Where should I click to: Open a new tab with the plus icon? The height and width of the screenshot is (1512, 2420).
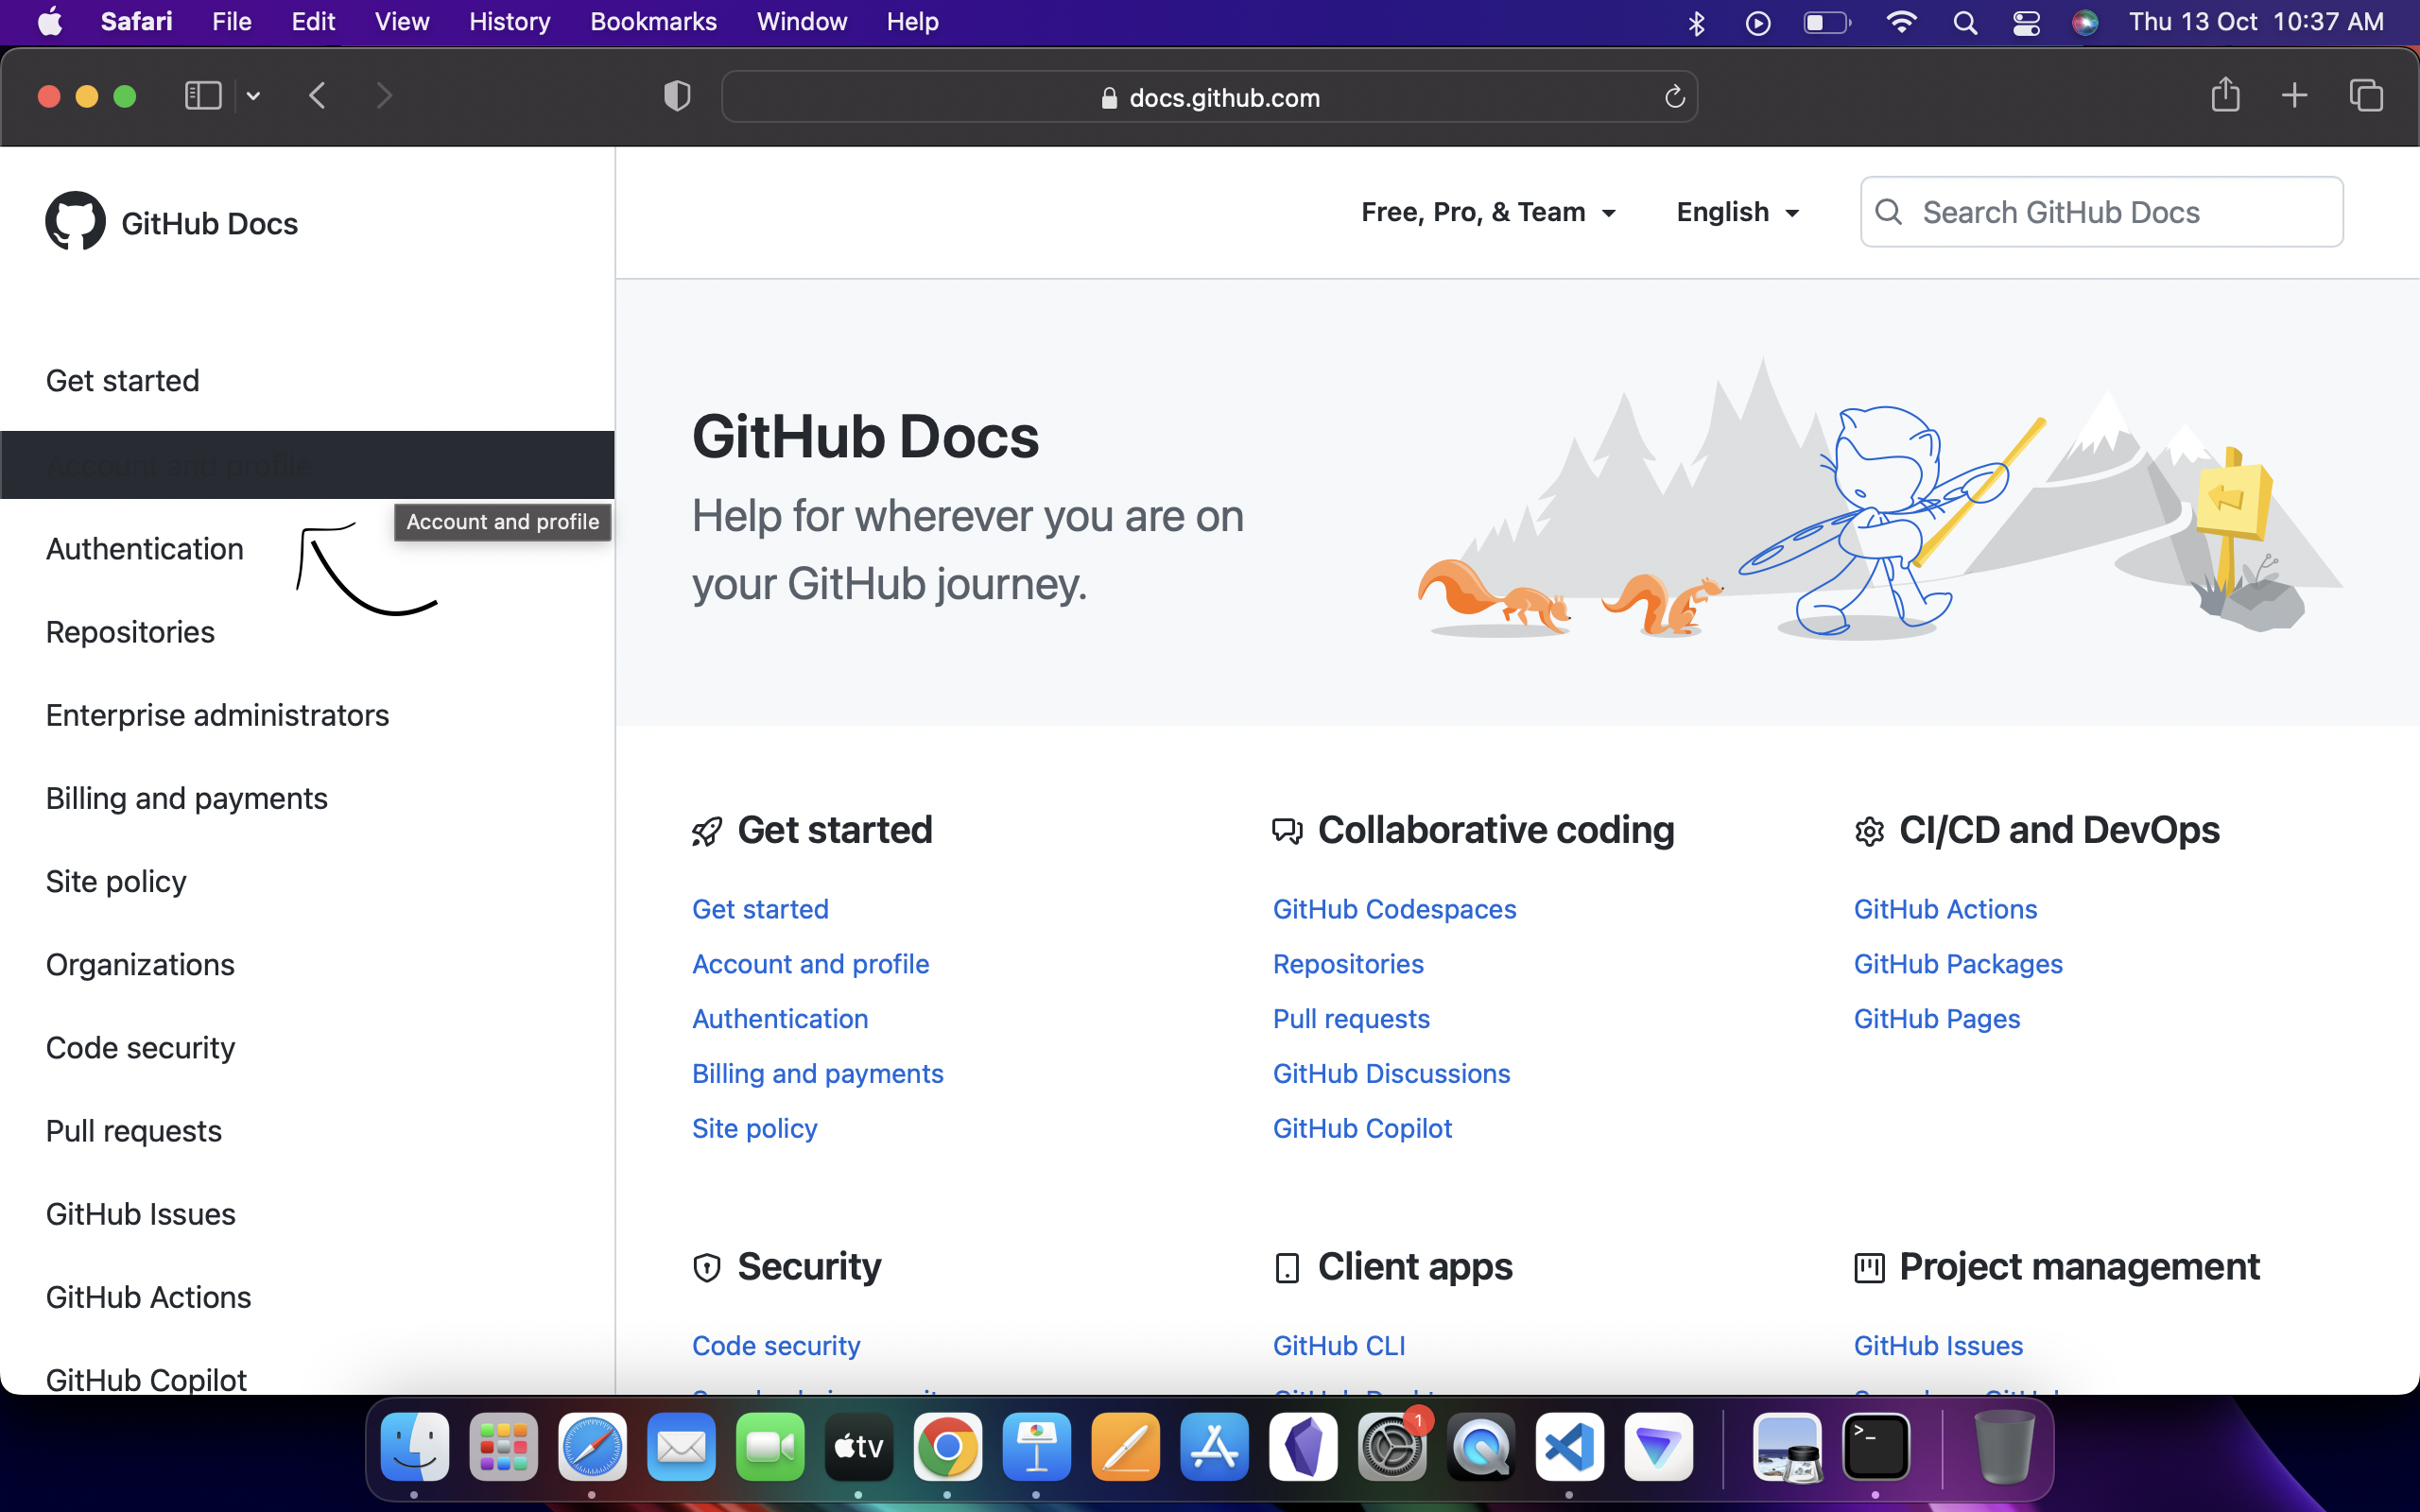click(2295, 95)
